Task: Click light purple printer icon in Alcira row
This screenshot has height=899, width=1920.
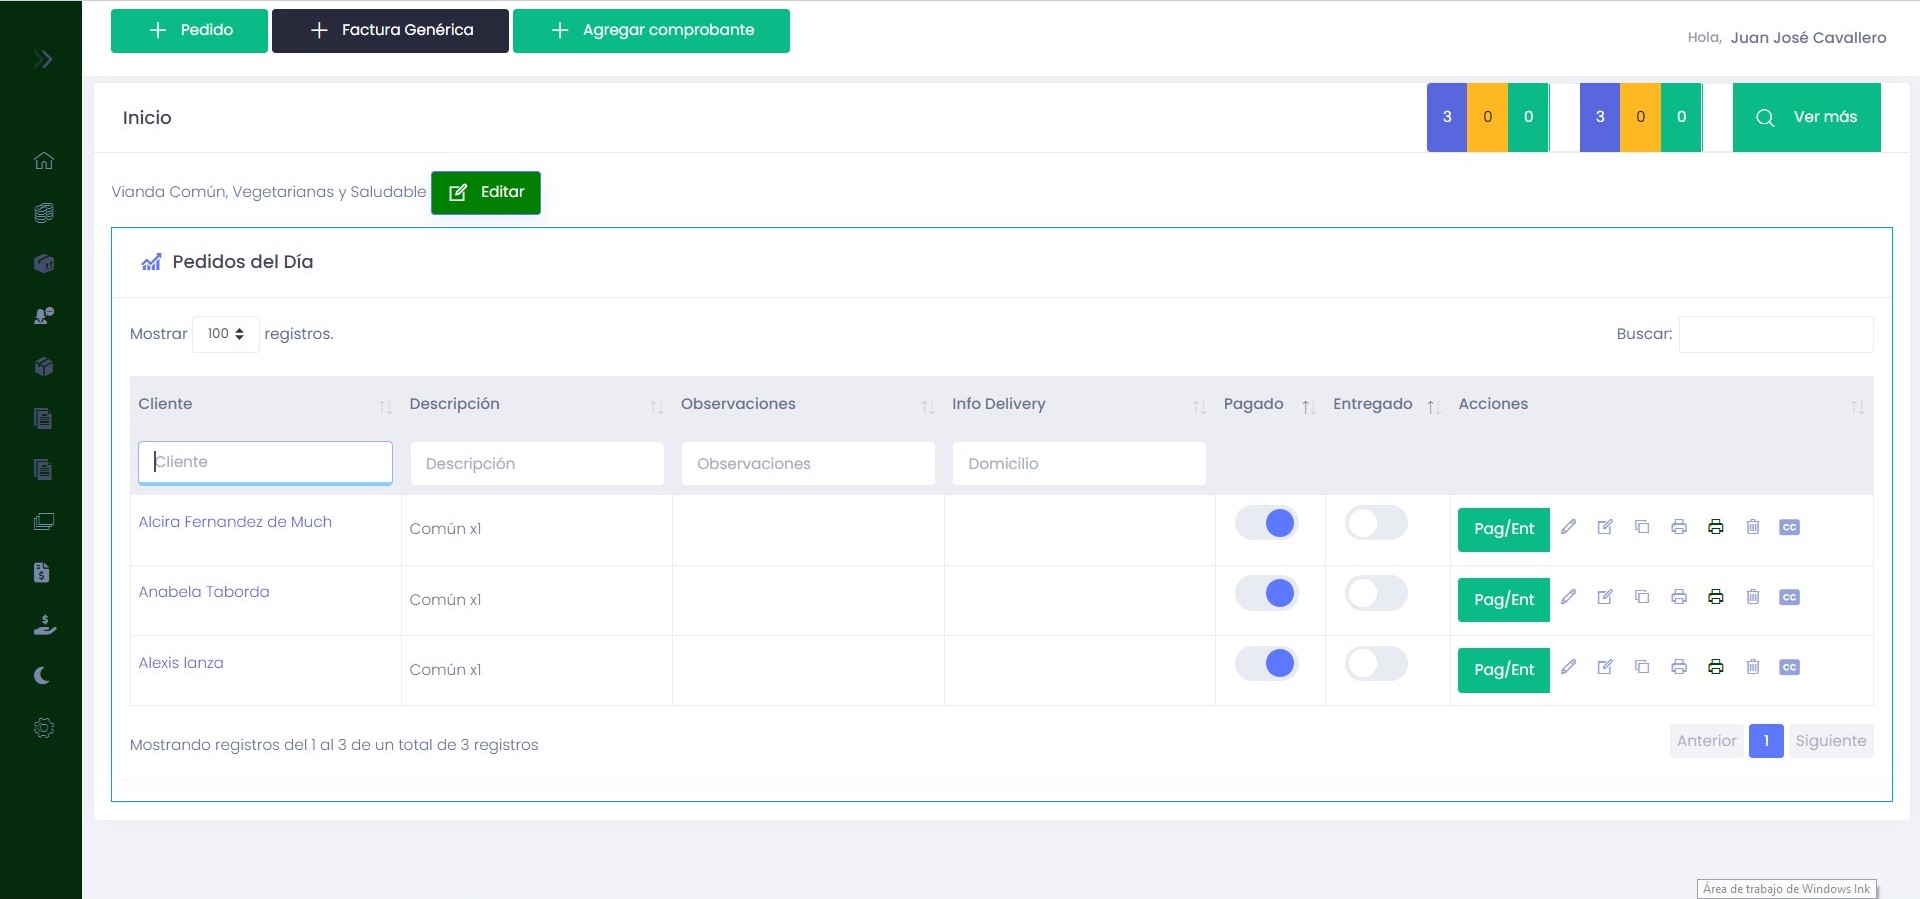Action: (1679, 527)
